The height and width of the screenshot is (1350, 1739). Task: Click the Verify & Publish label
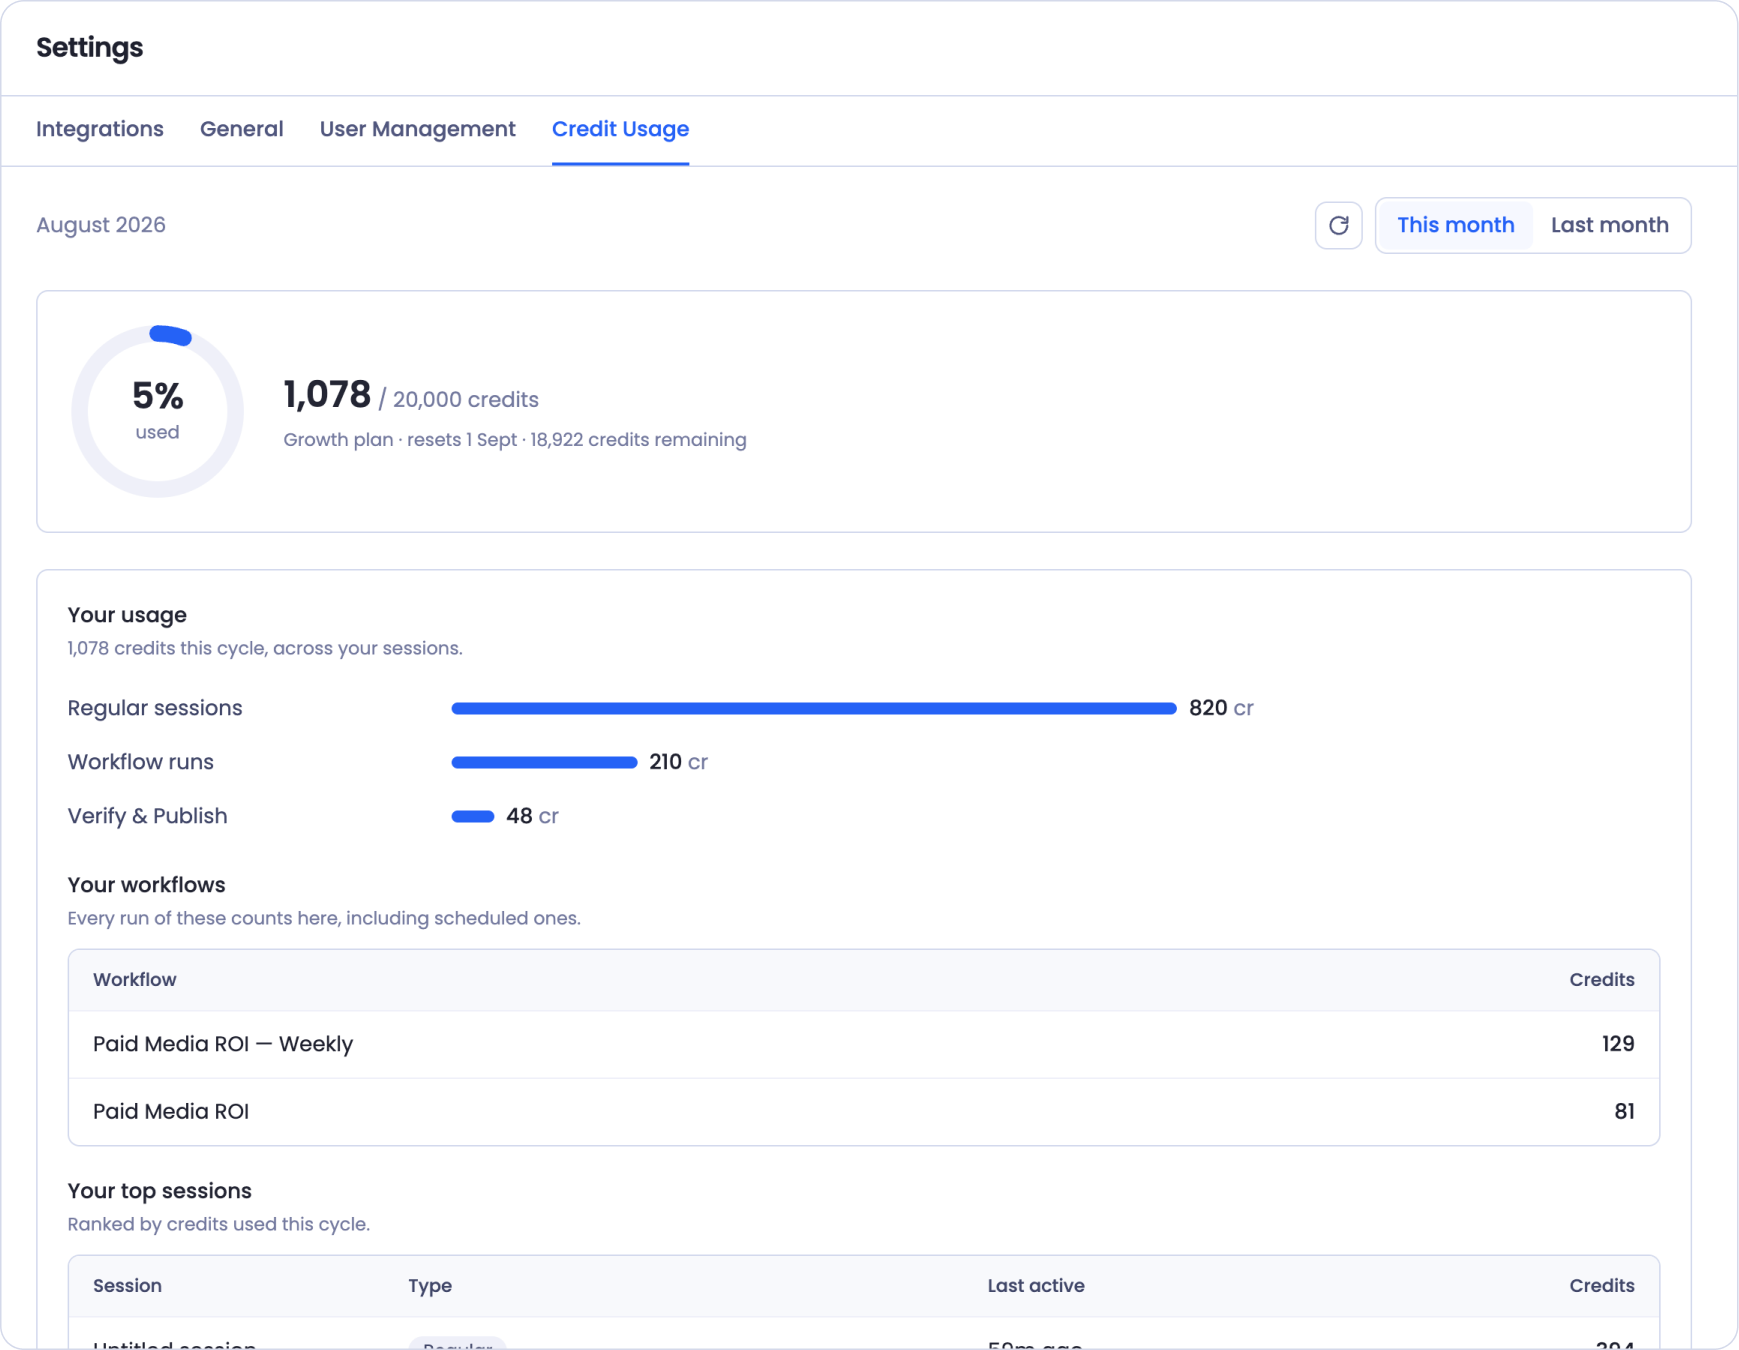[x=147, y=816]
